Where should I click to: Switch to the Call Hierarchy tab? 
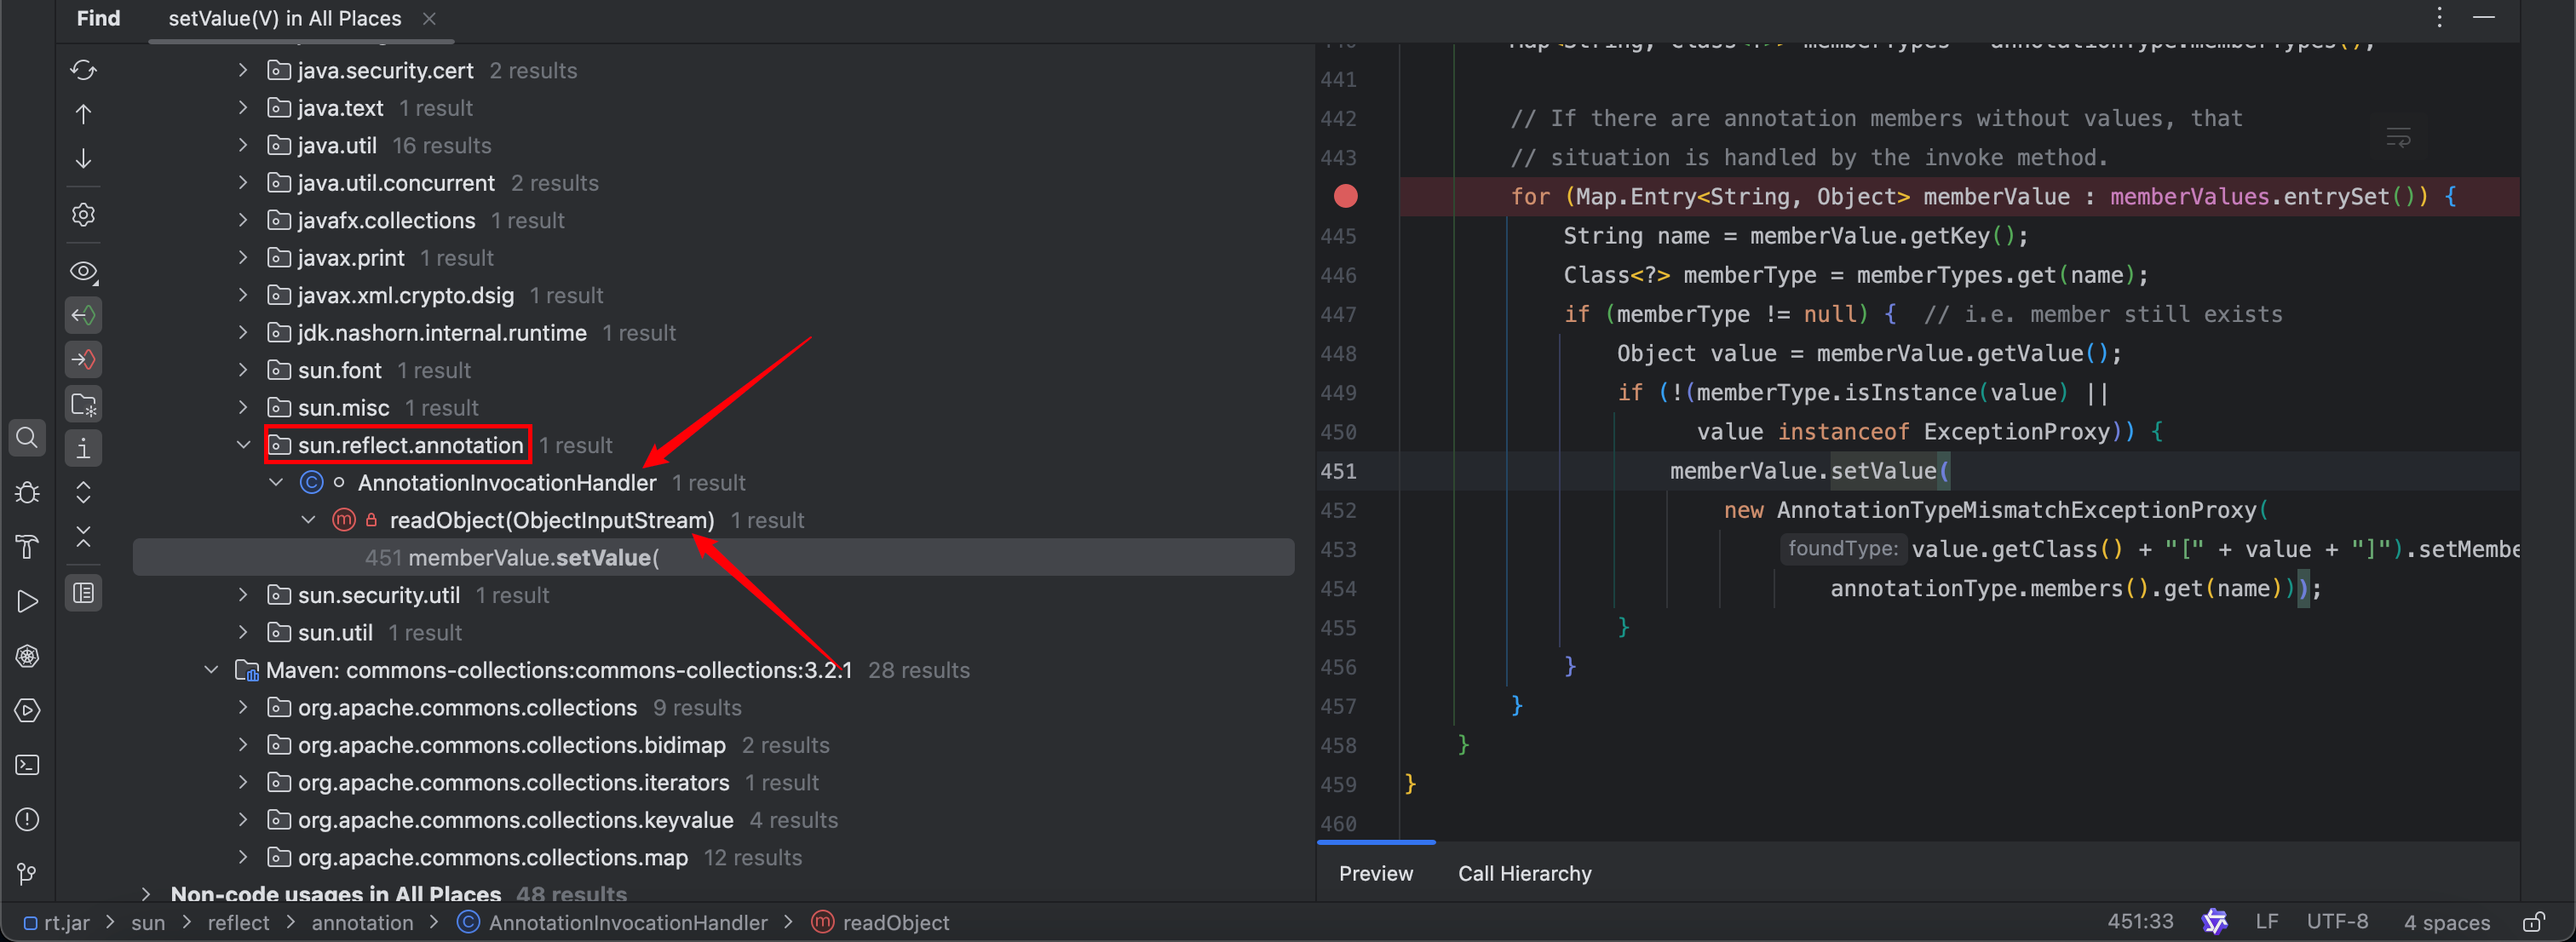1524,873
